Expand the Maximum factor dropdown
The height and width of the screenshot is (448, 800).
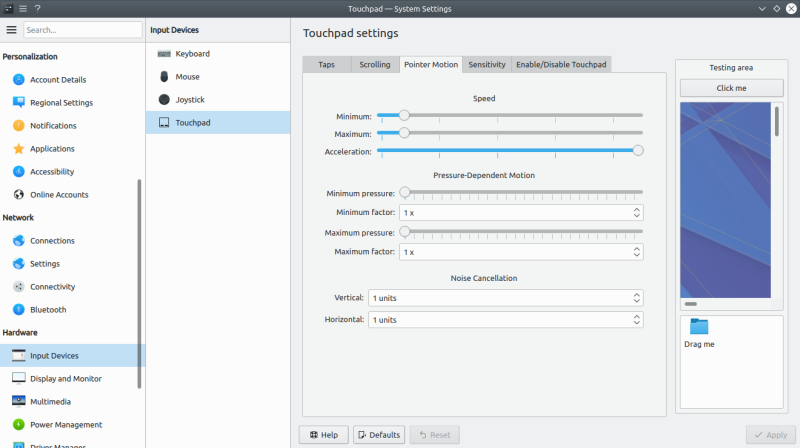520,253
